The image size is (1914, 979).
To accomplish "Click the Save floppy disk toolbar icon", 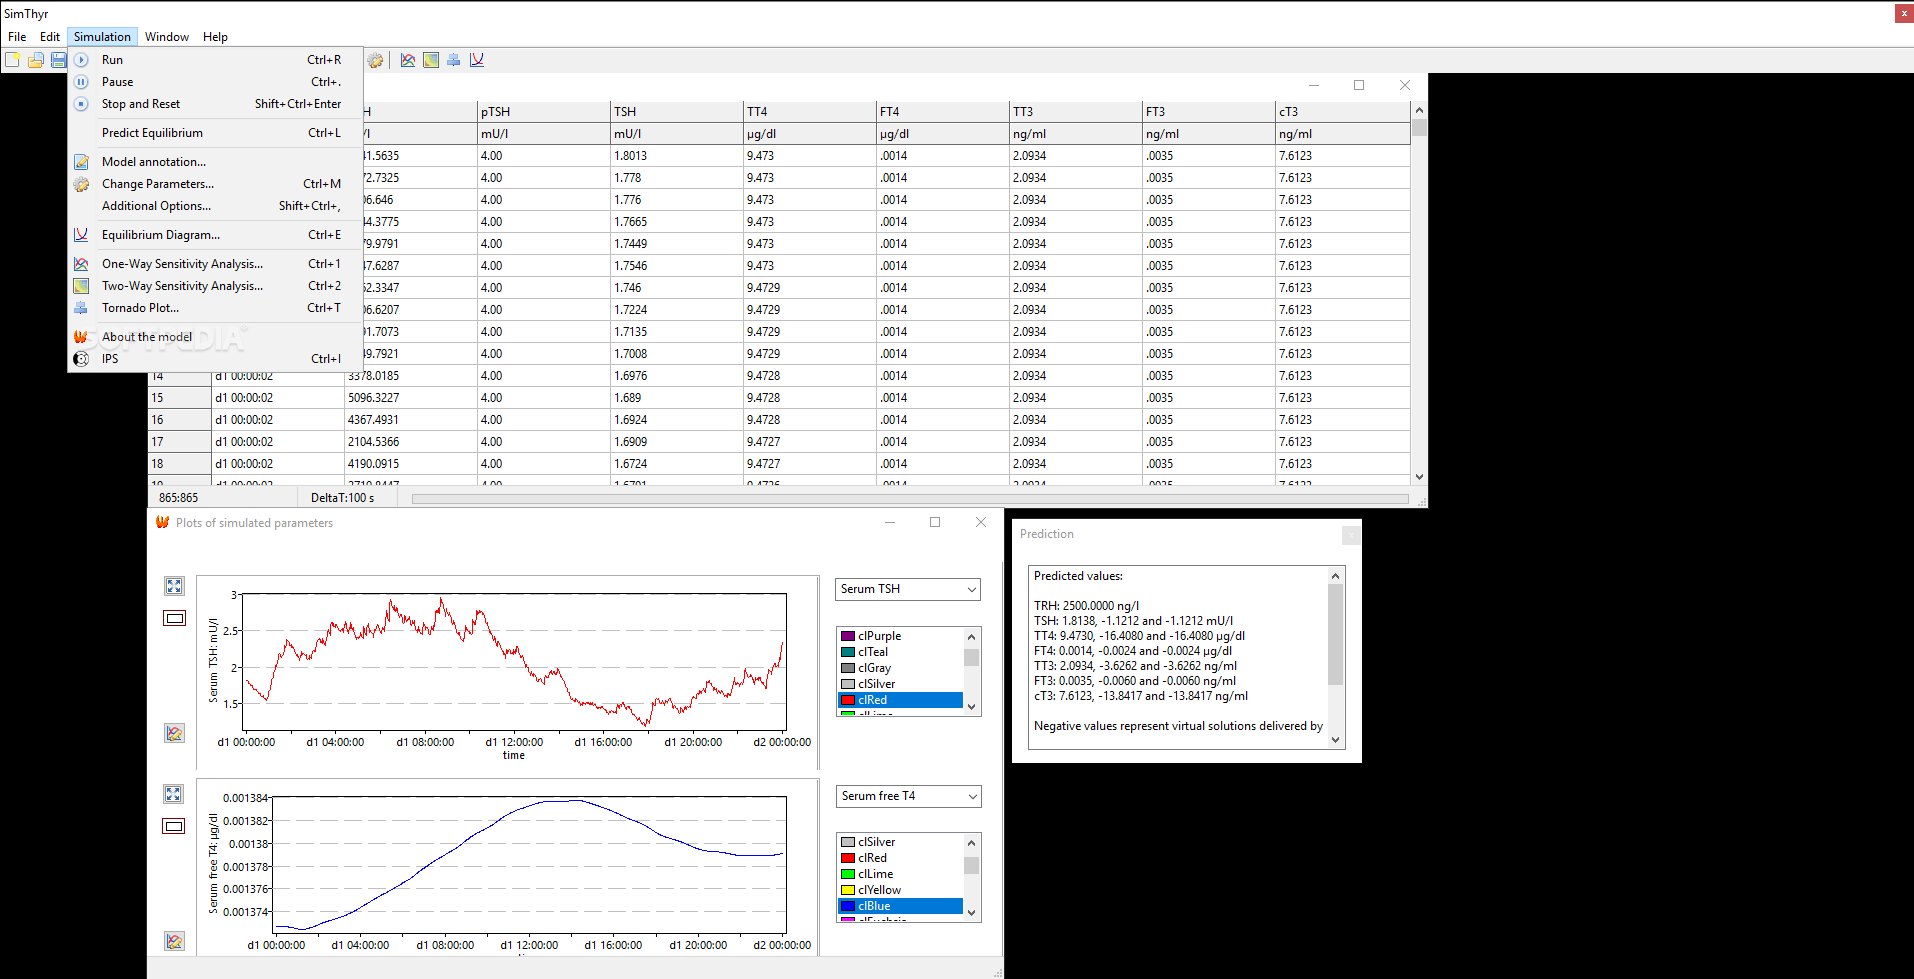I will [x=58, y=60].
